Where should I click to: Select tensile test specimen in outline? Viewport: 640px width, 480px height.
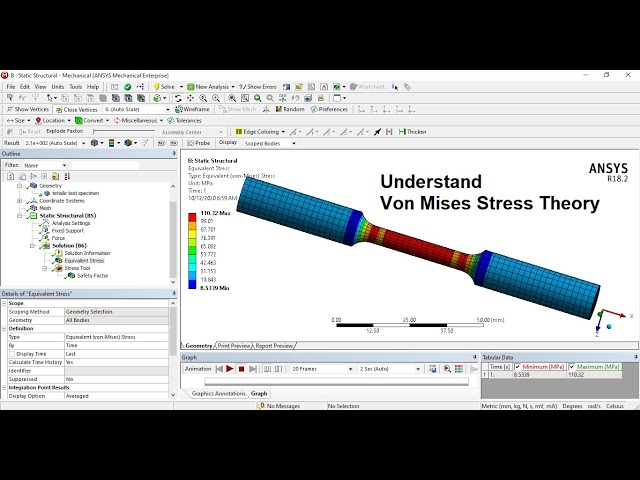pyautogui.click(x=76, y=193)
